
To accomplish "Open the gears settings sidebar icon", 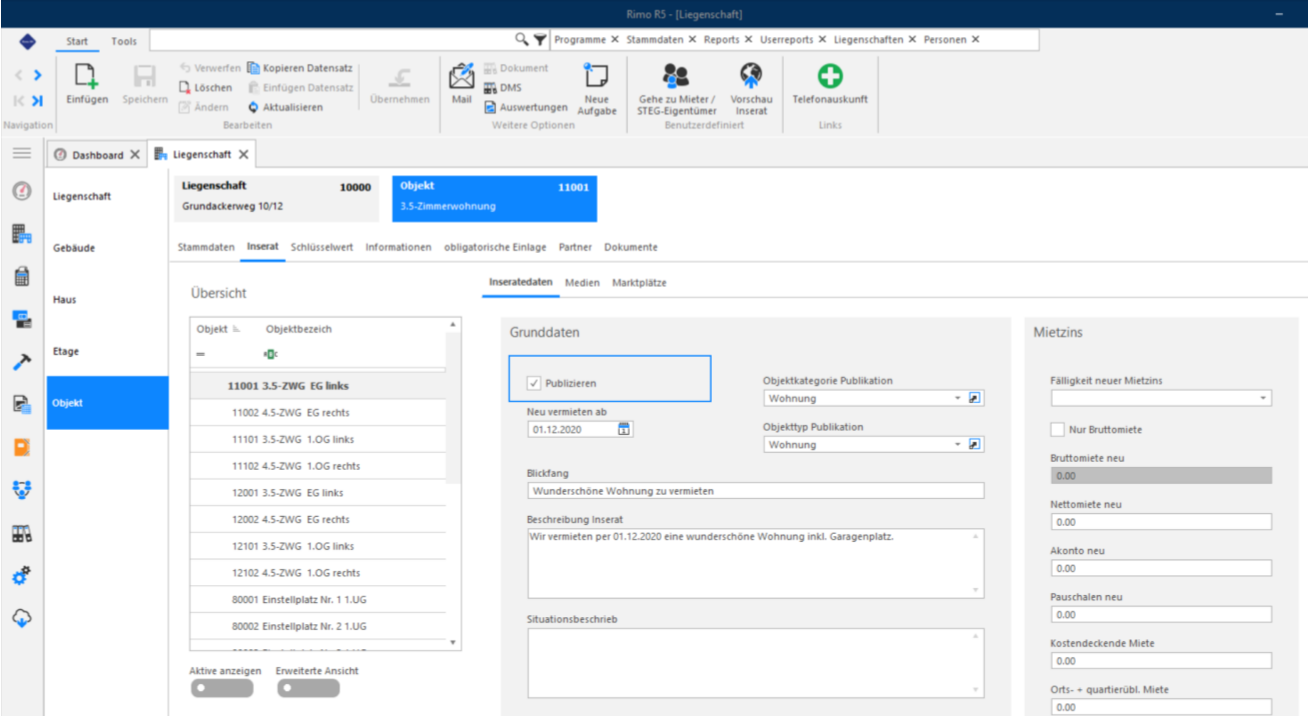I will pyautogui.click(x=21, y=575).
